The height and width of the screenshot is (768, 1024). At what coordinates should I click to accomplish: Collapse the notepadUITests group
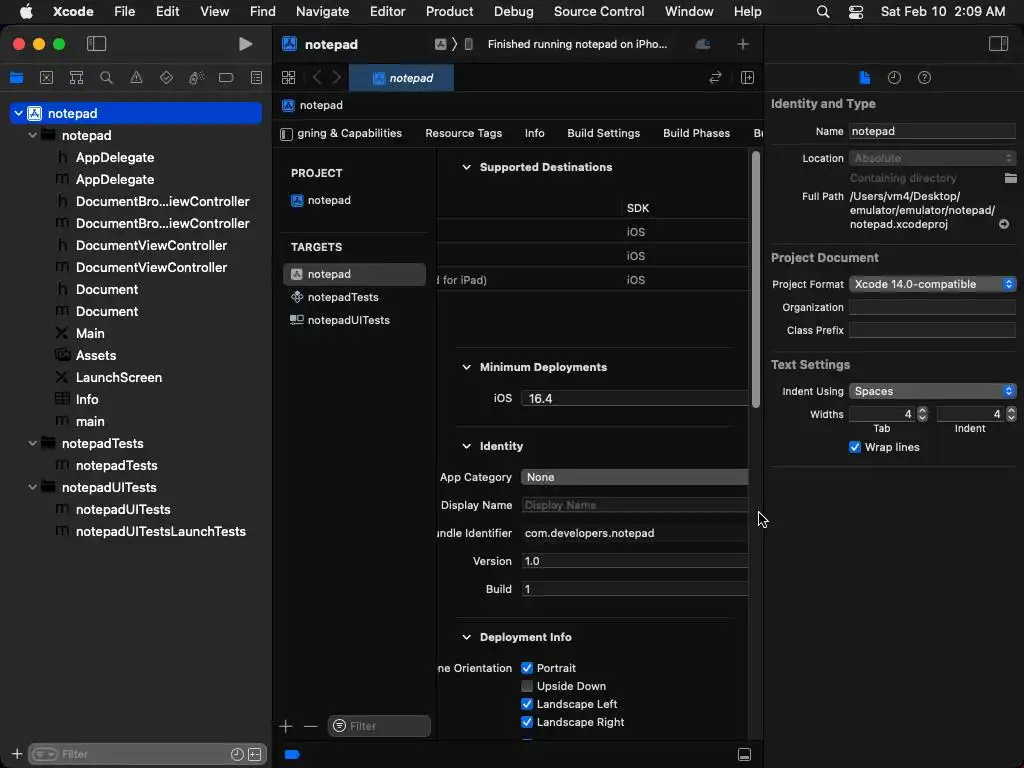32,487
